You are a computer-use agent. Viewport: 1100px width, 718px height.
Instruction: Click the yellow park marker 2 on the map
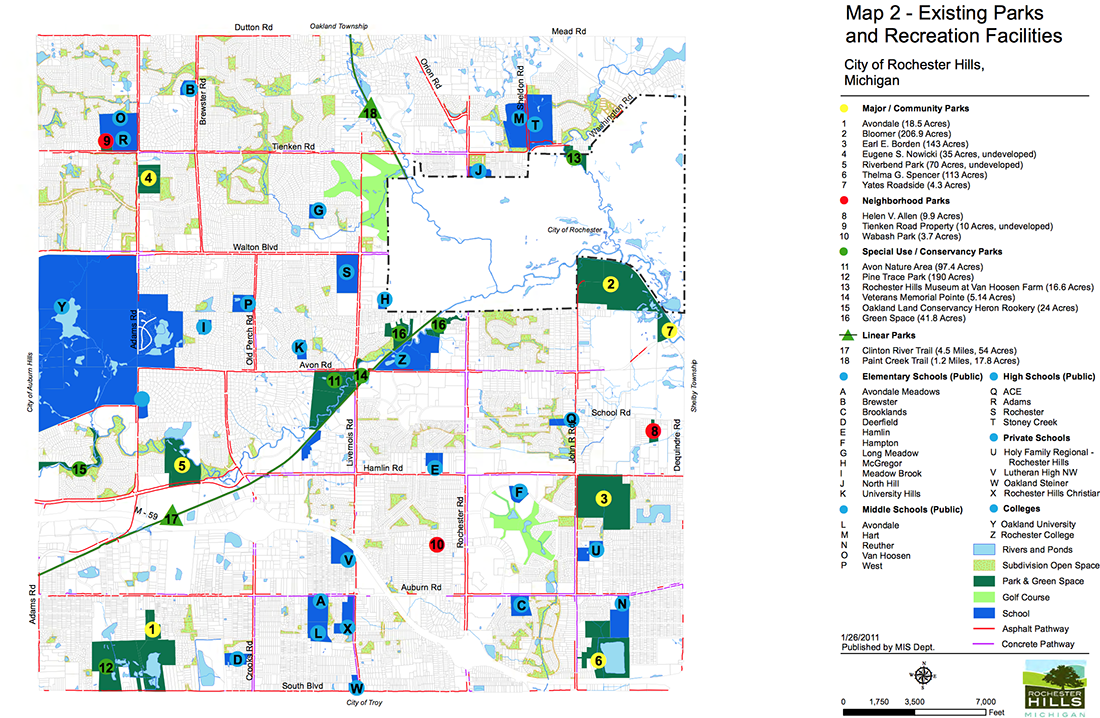click(610, 284)
